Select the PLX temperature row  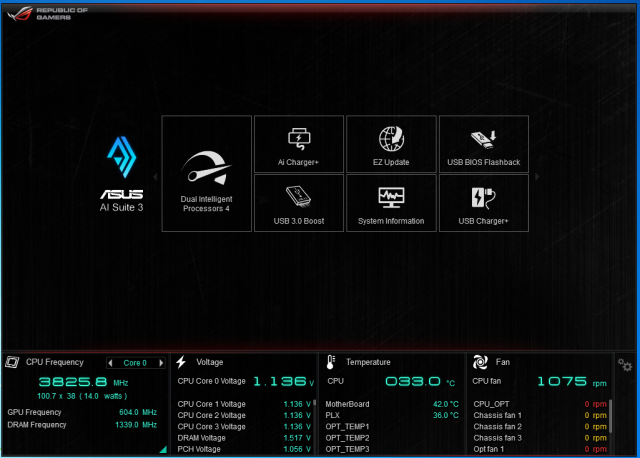[392, 415]
